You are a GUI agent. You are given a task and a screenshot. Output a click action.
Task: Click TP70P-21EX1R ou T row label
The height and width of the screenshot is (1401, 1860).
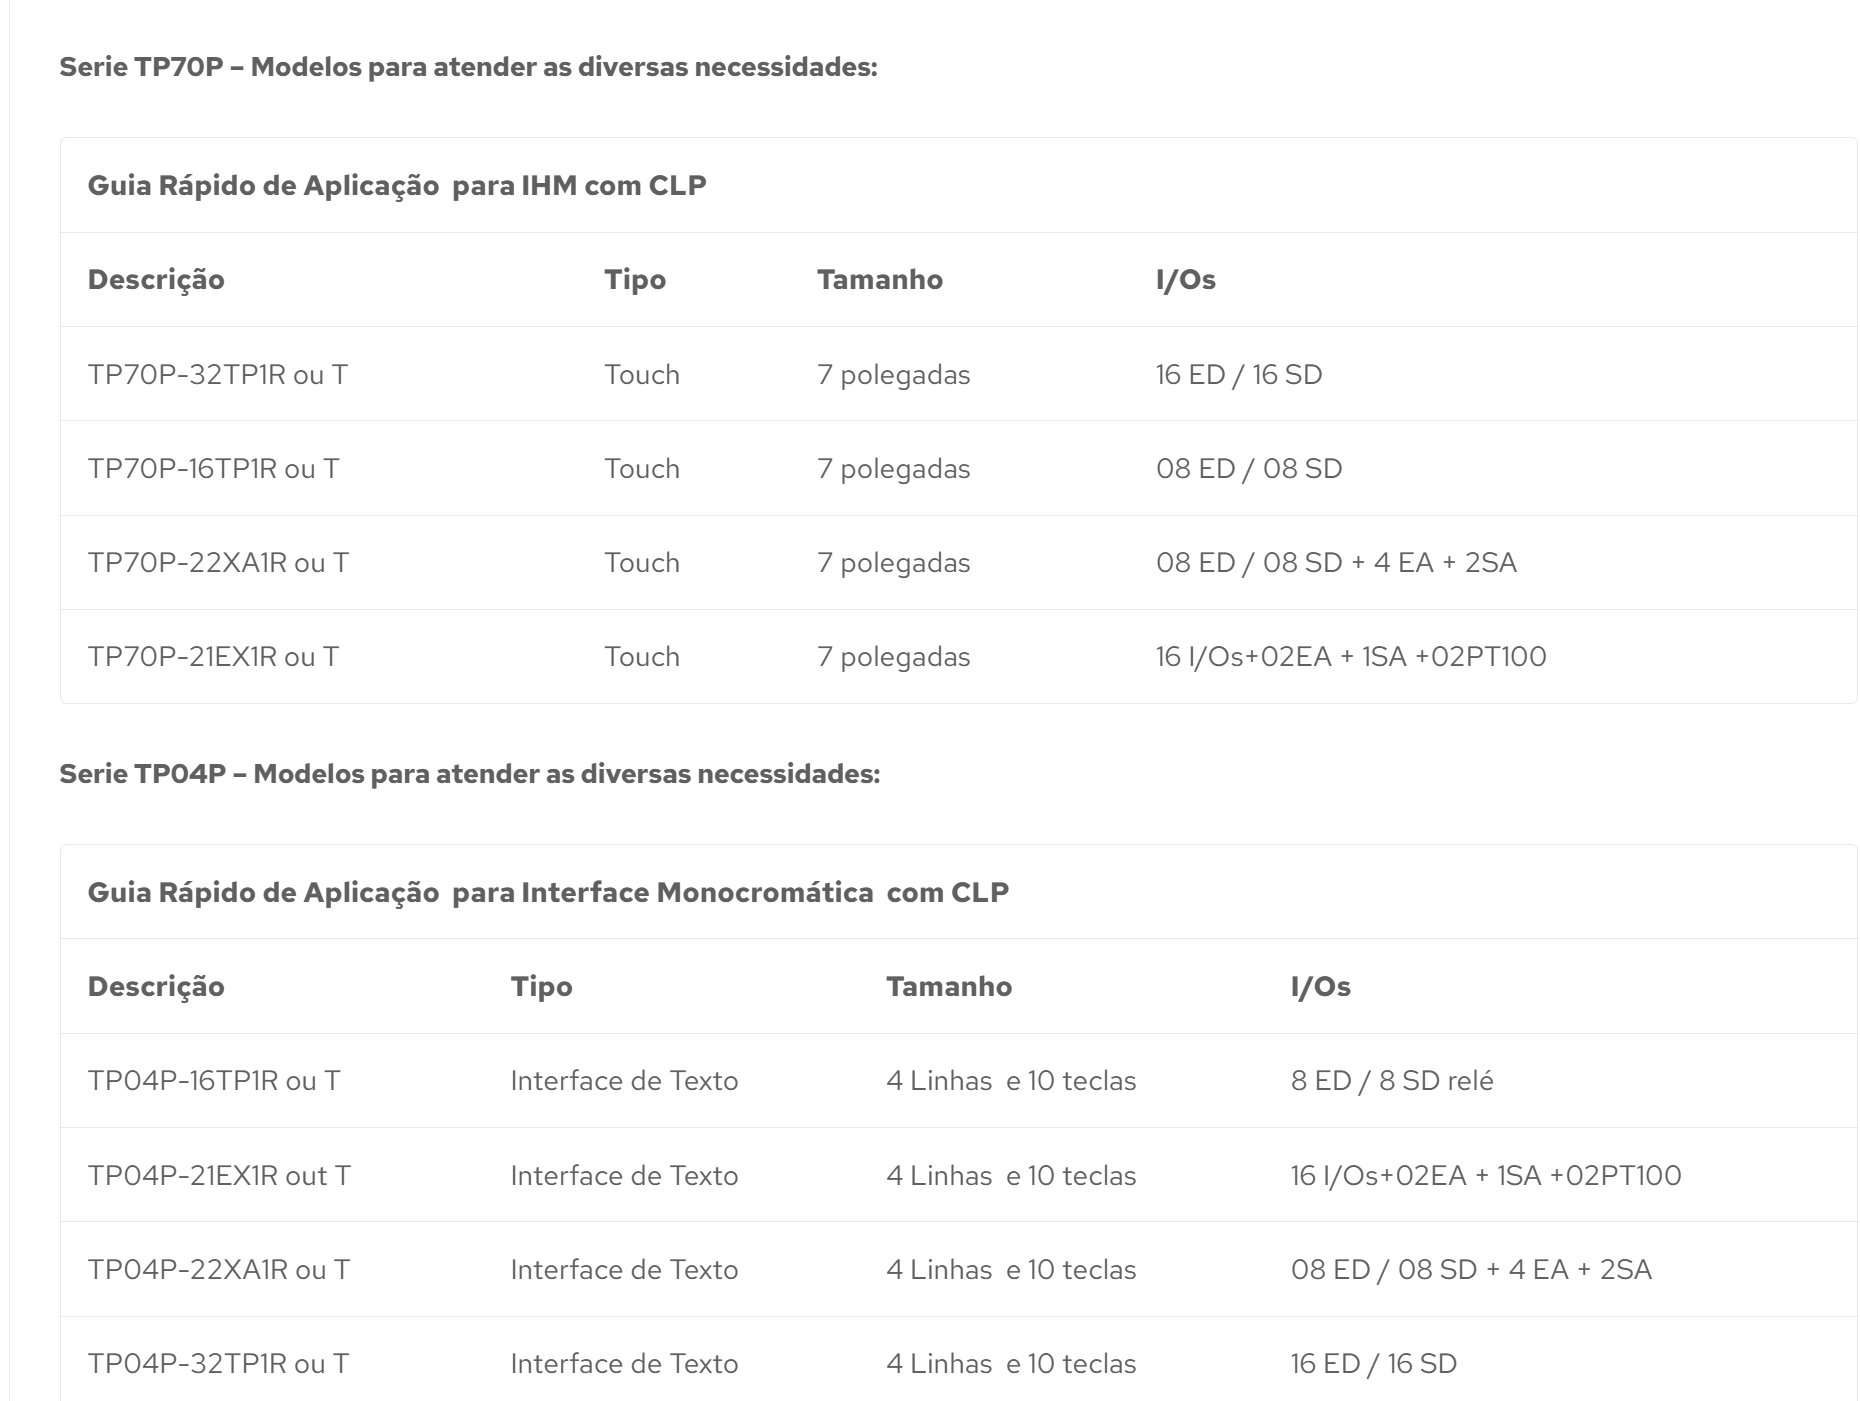(213, 657)
